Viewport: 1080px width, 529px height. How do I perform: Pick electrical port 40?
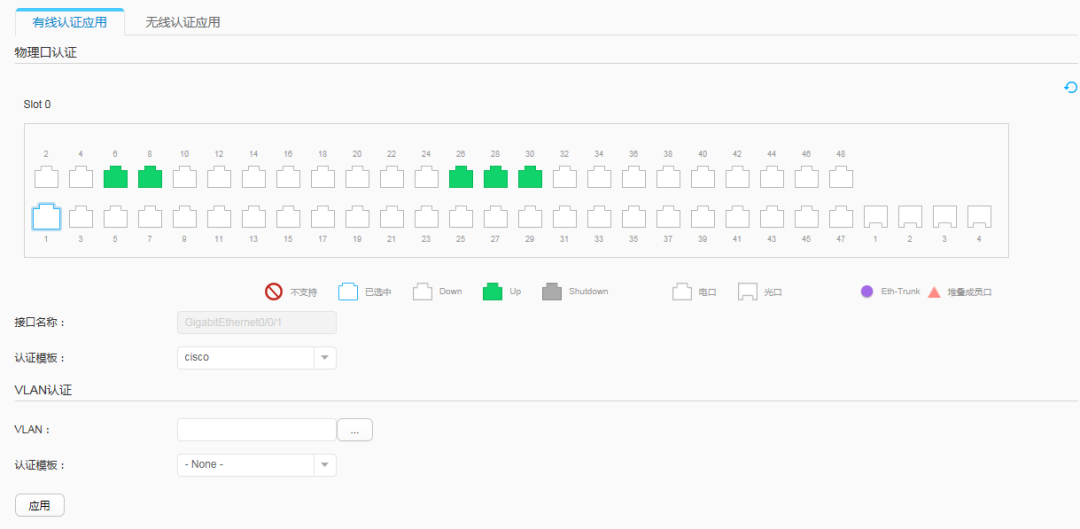pos(703,177)
